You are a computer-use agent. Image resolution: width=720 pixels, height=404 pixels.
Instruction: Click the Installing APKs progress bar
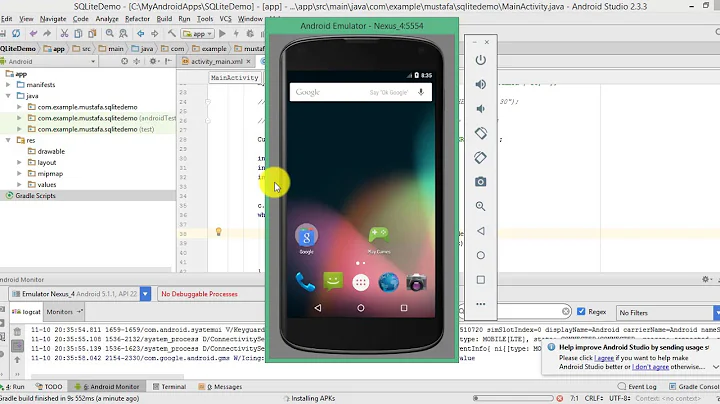point(513,398)
